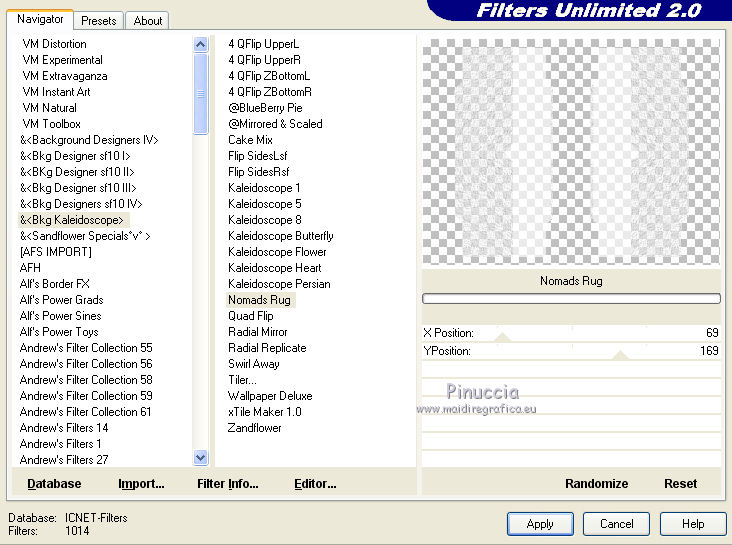Select Andrew's Filter Collection 55
732x545 pixels.
[x=86, y=347]
